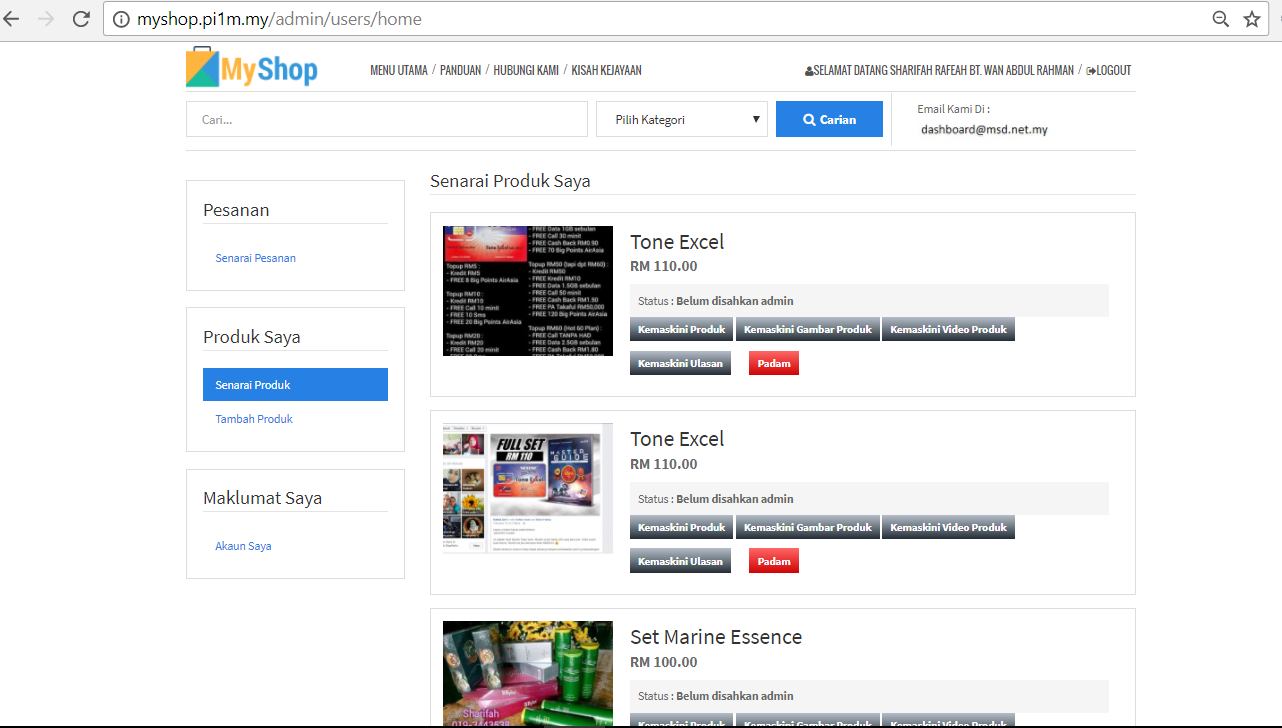Go back using browser back arrow
Viewport: 1282px width, 728px height.
coord(12,19)
